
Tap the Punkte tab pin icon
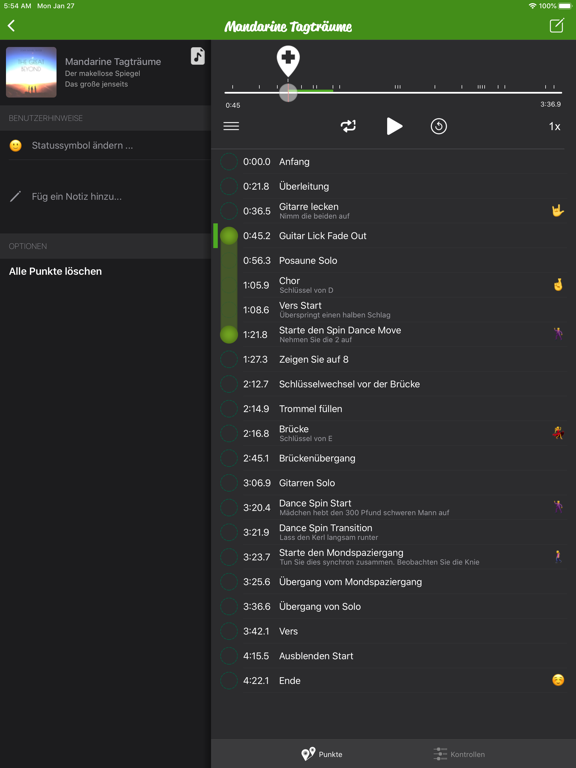(x=308, y=754)
